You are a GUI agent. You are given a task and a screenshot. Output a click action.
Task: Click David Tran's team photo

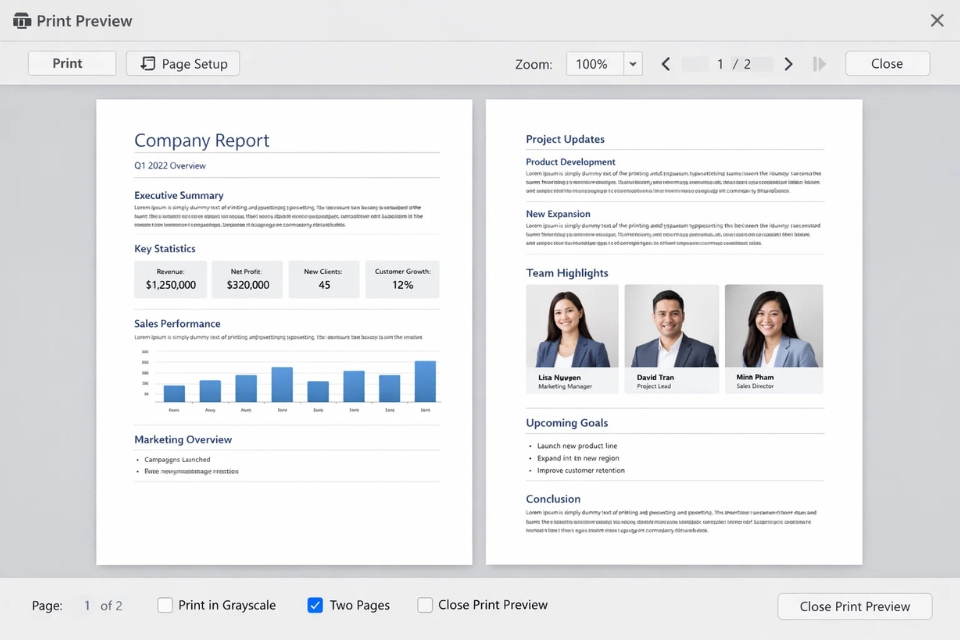[671, 327]
